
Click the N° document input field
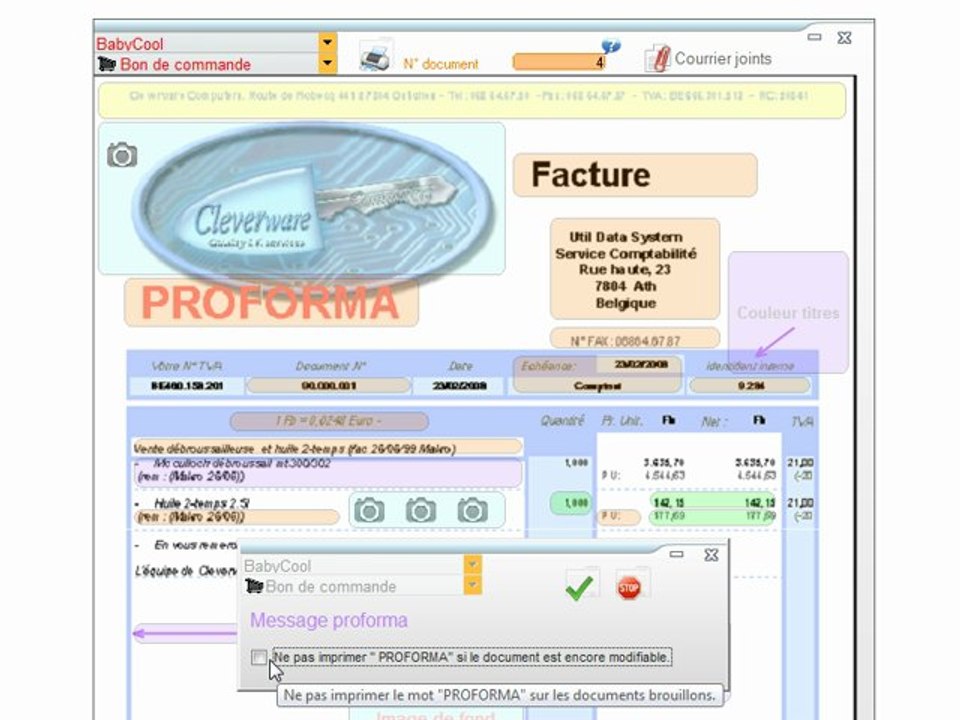click(559, 62)
